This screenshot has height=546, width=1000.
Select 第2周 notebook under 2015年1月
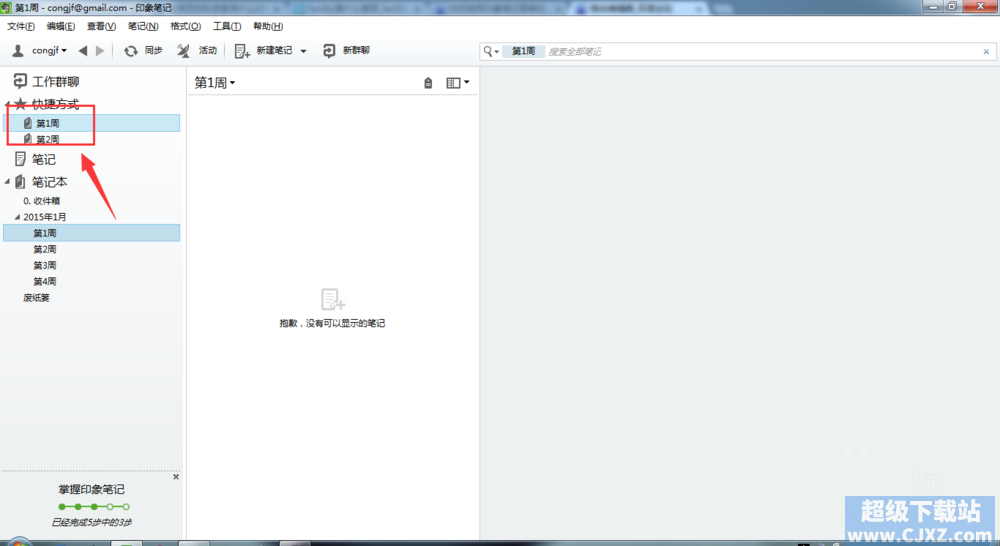tap(45, 249)
